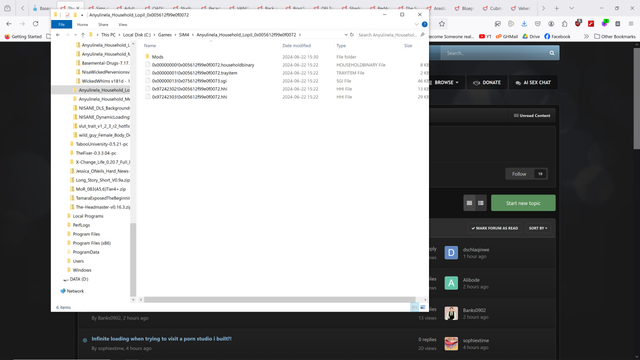This screenshot has height=360, width=640.
Task: Open browser downloads arrow icon
Action: point(524,24)
